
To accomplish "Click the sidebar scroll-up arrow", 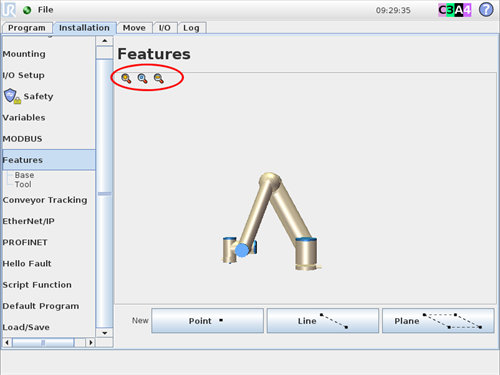I will [105, 41].
